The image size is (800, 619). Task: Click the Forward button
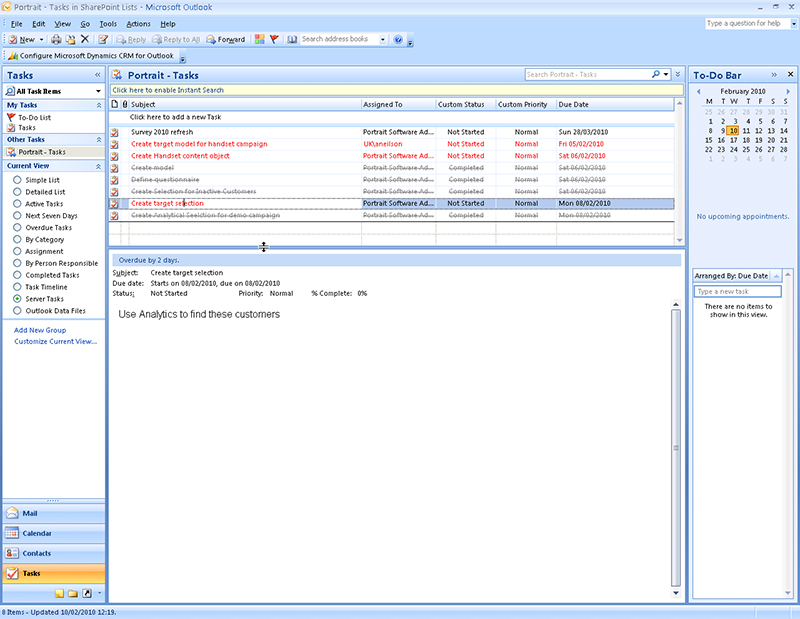coord(225,39)
